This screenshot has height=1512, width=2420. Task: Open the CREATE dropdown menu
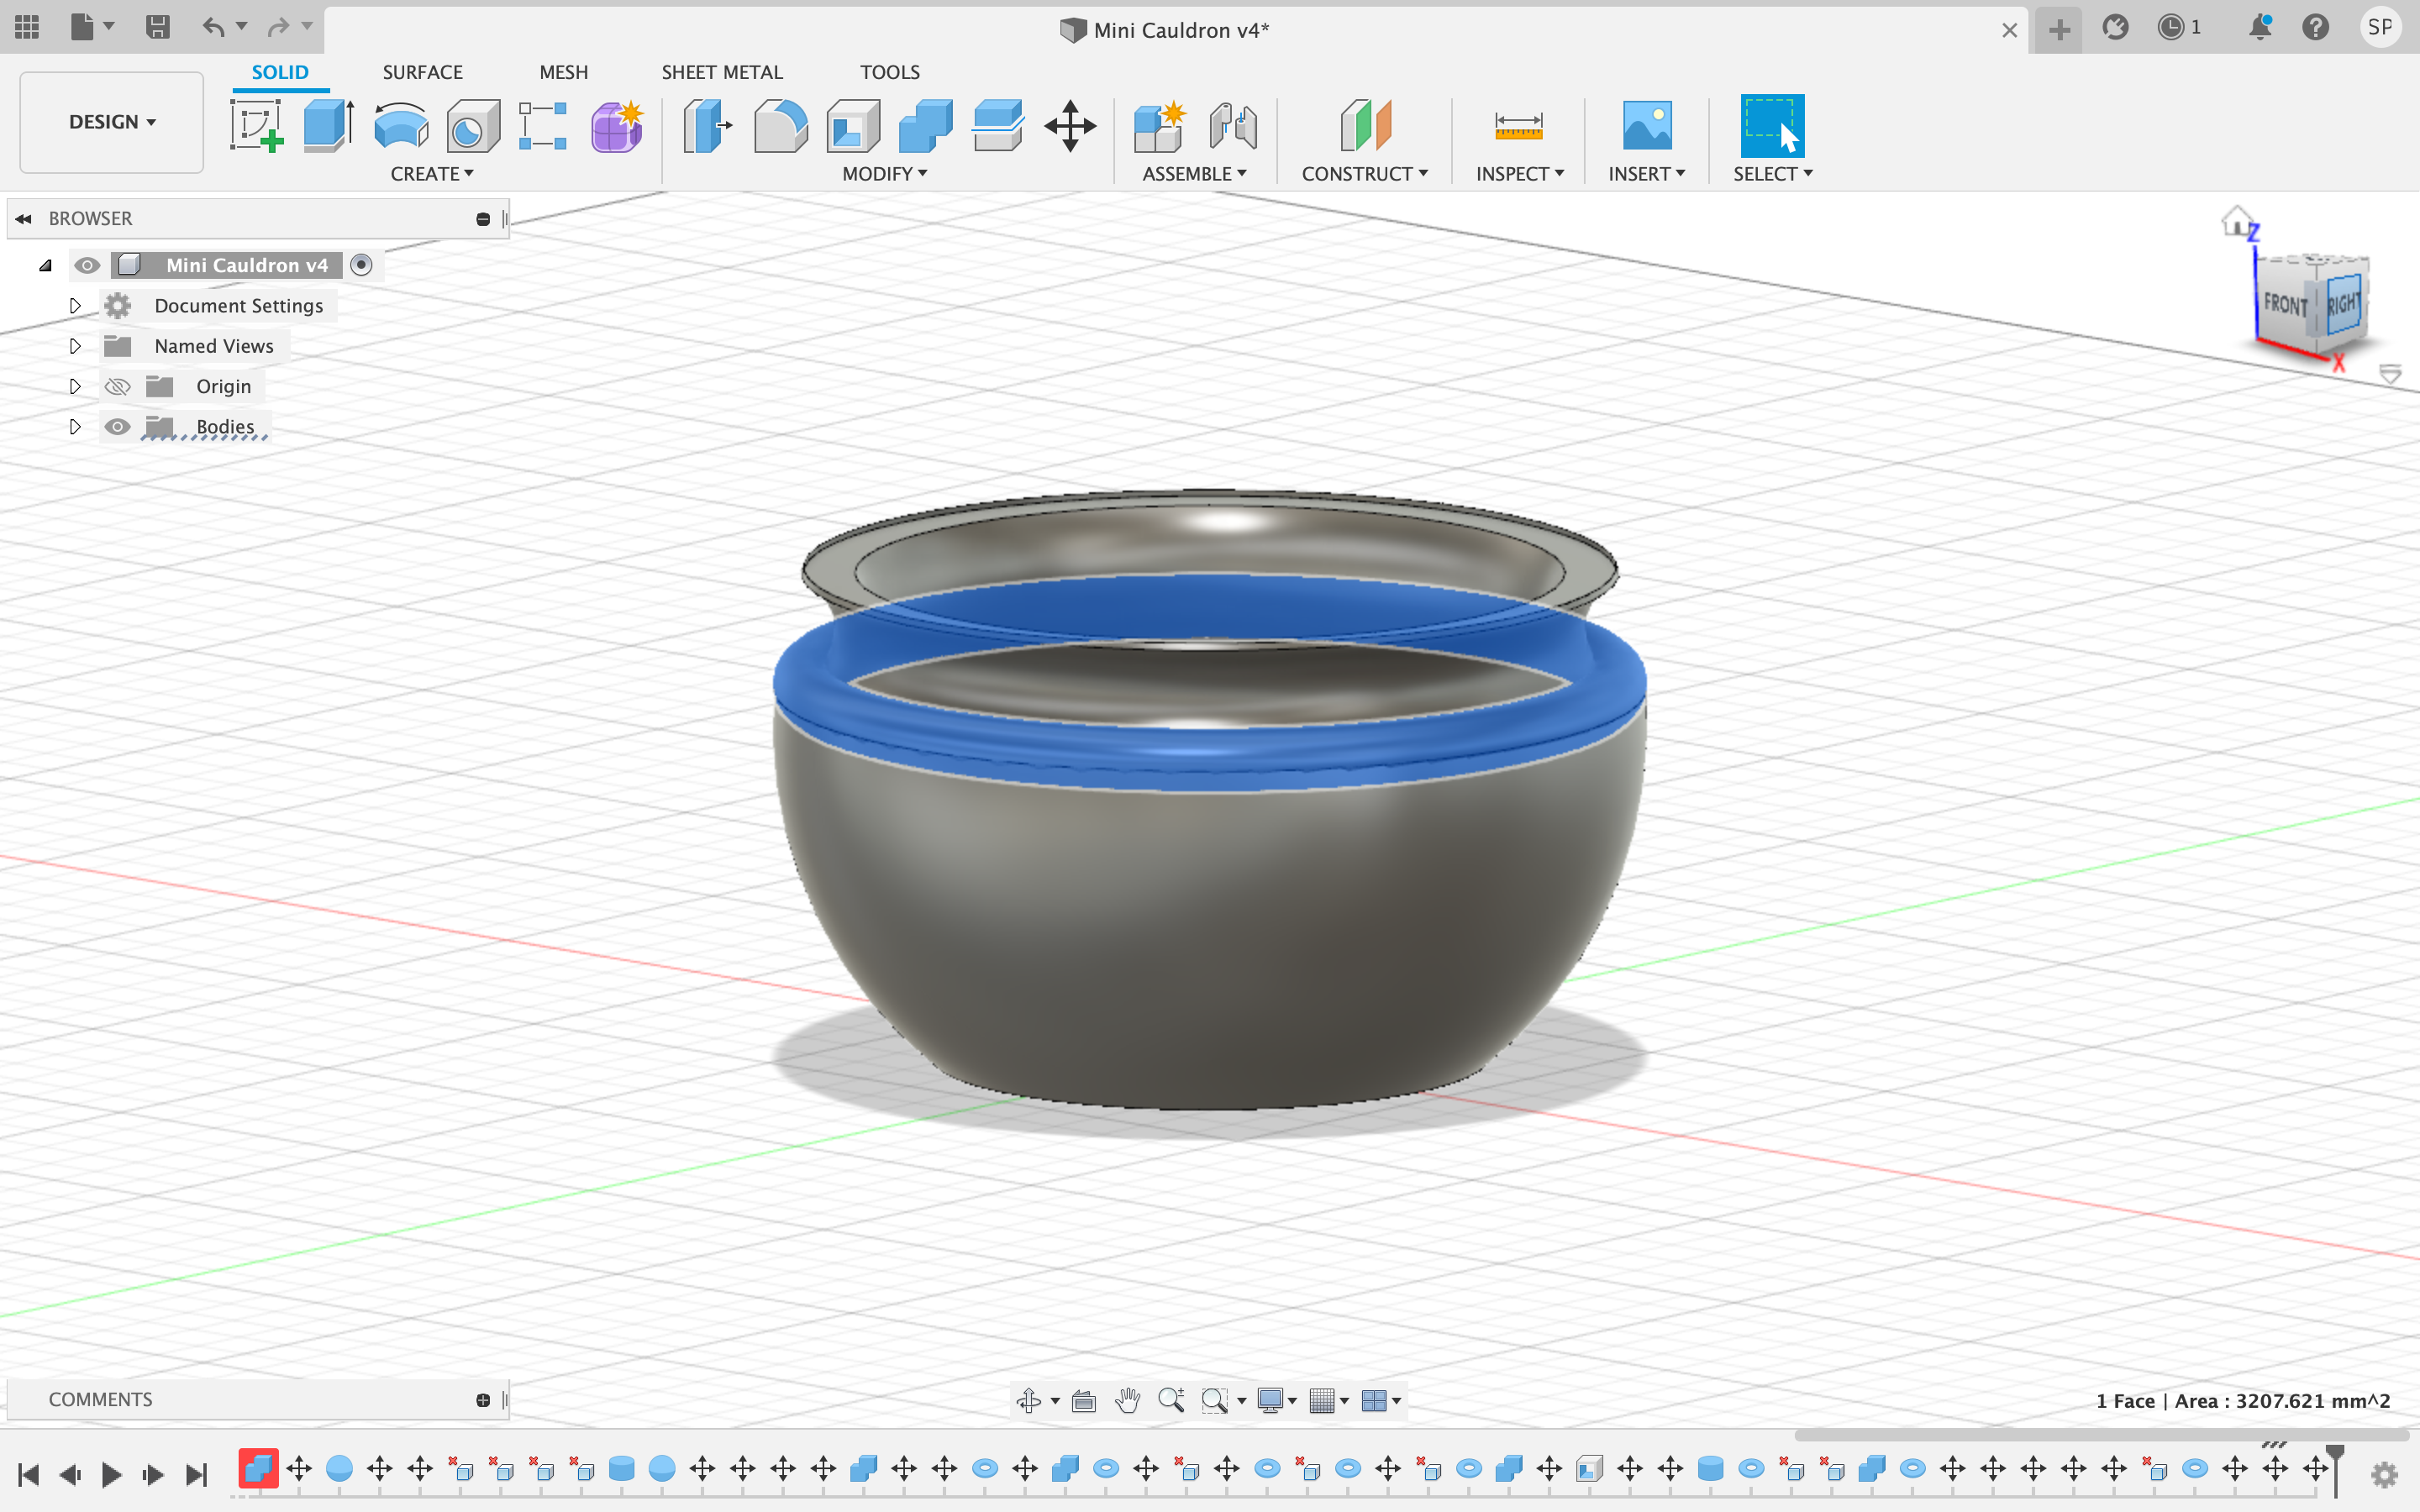432,173
